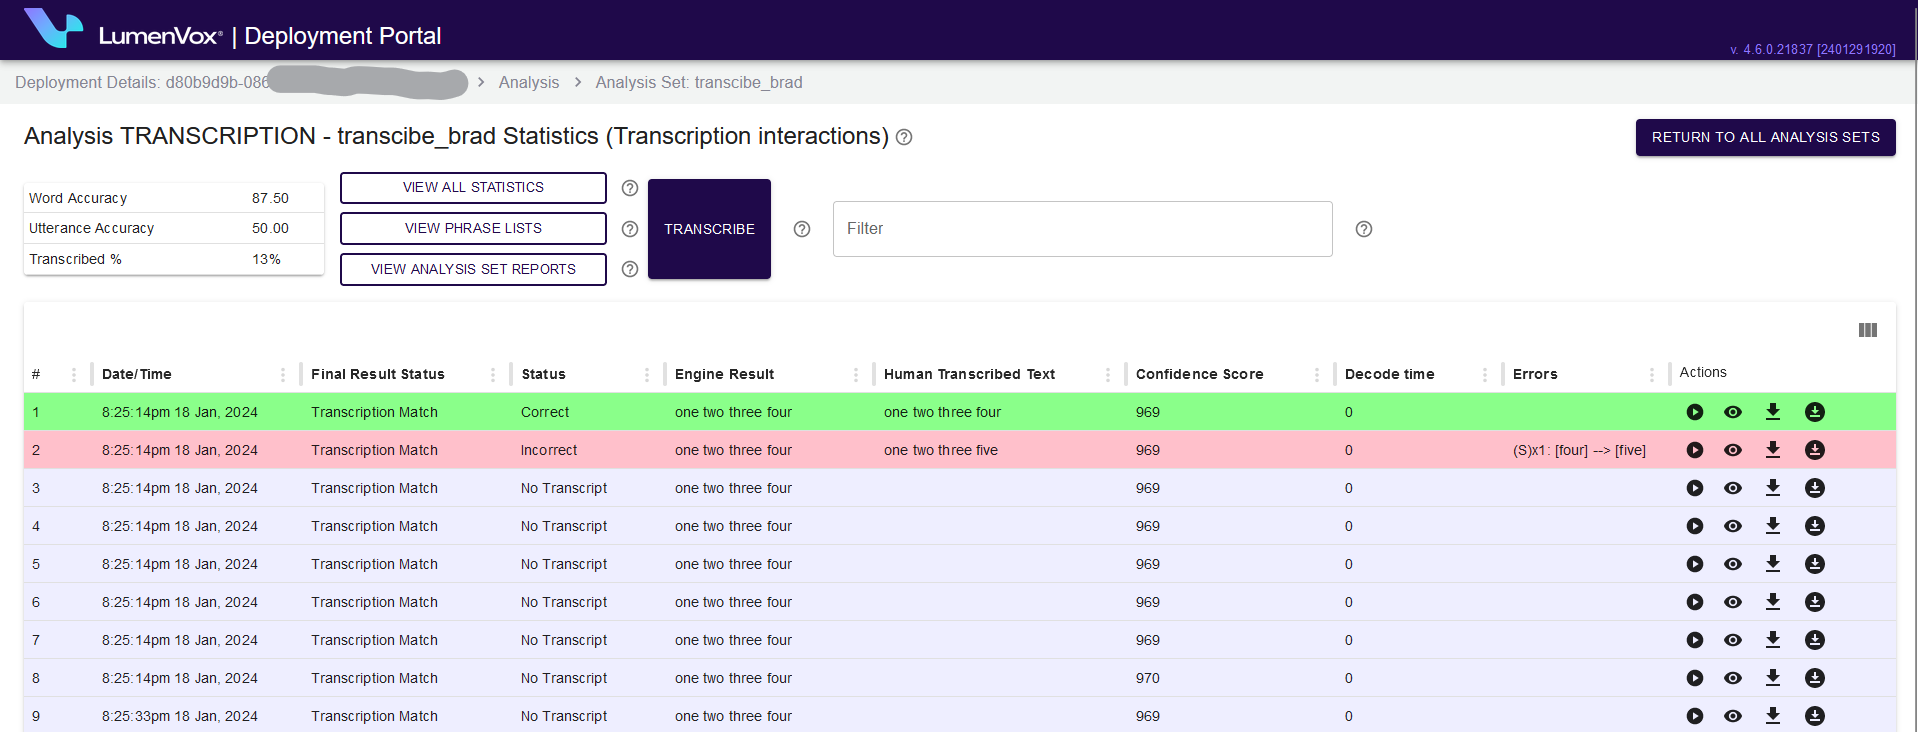
Task: Open the Deployment Details breadcrumb link
Action: click(141, 83)
